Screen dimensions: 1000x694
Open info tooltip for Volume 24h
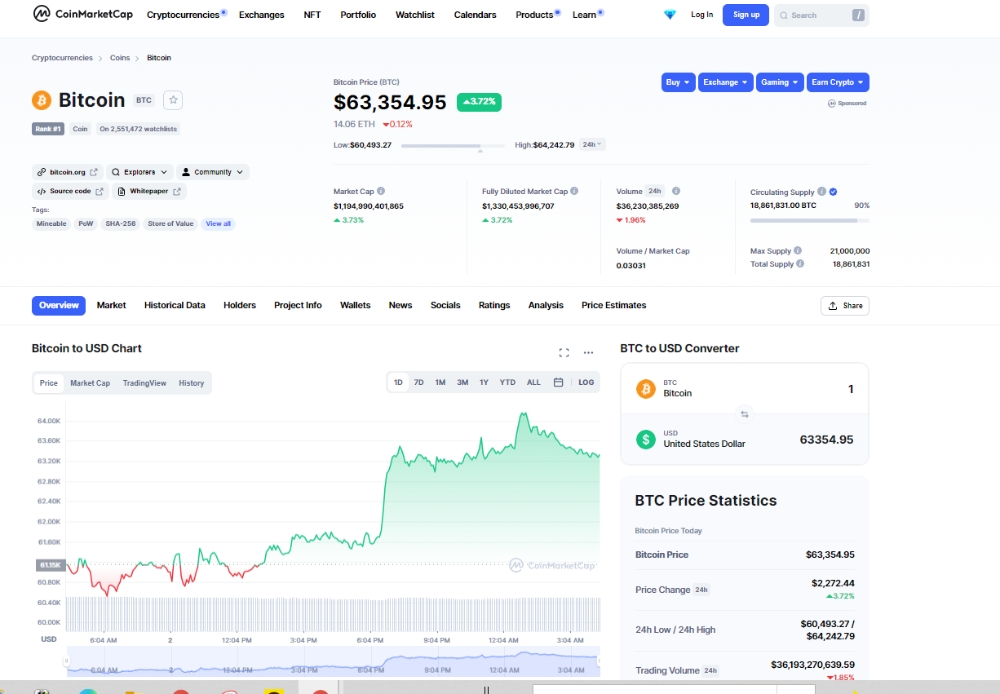tap(676, 191)
